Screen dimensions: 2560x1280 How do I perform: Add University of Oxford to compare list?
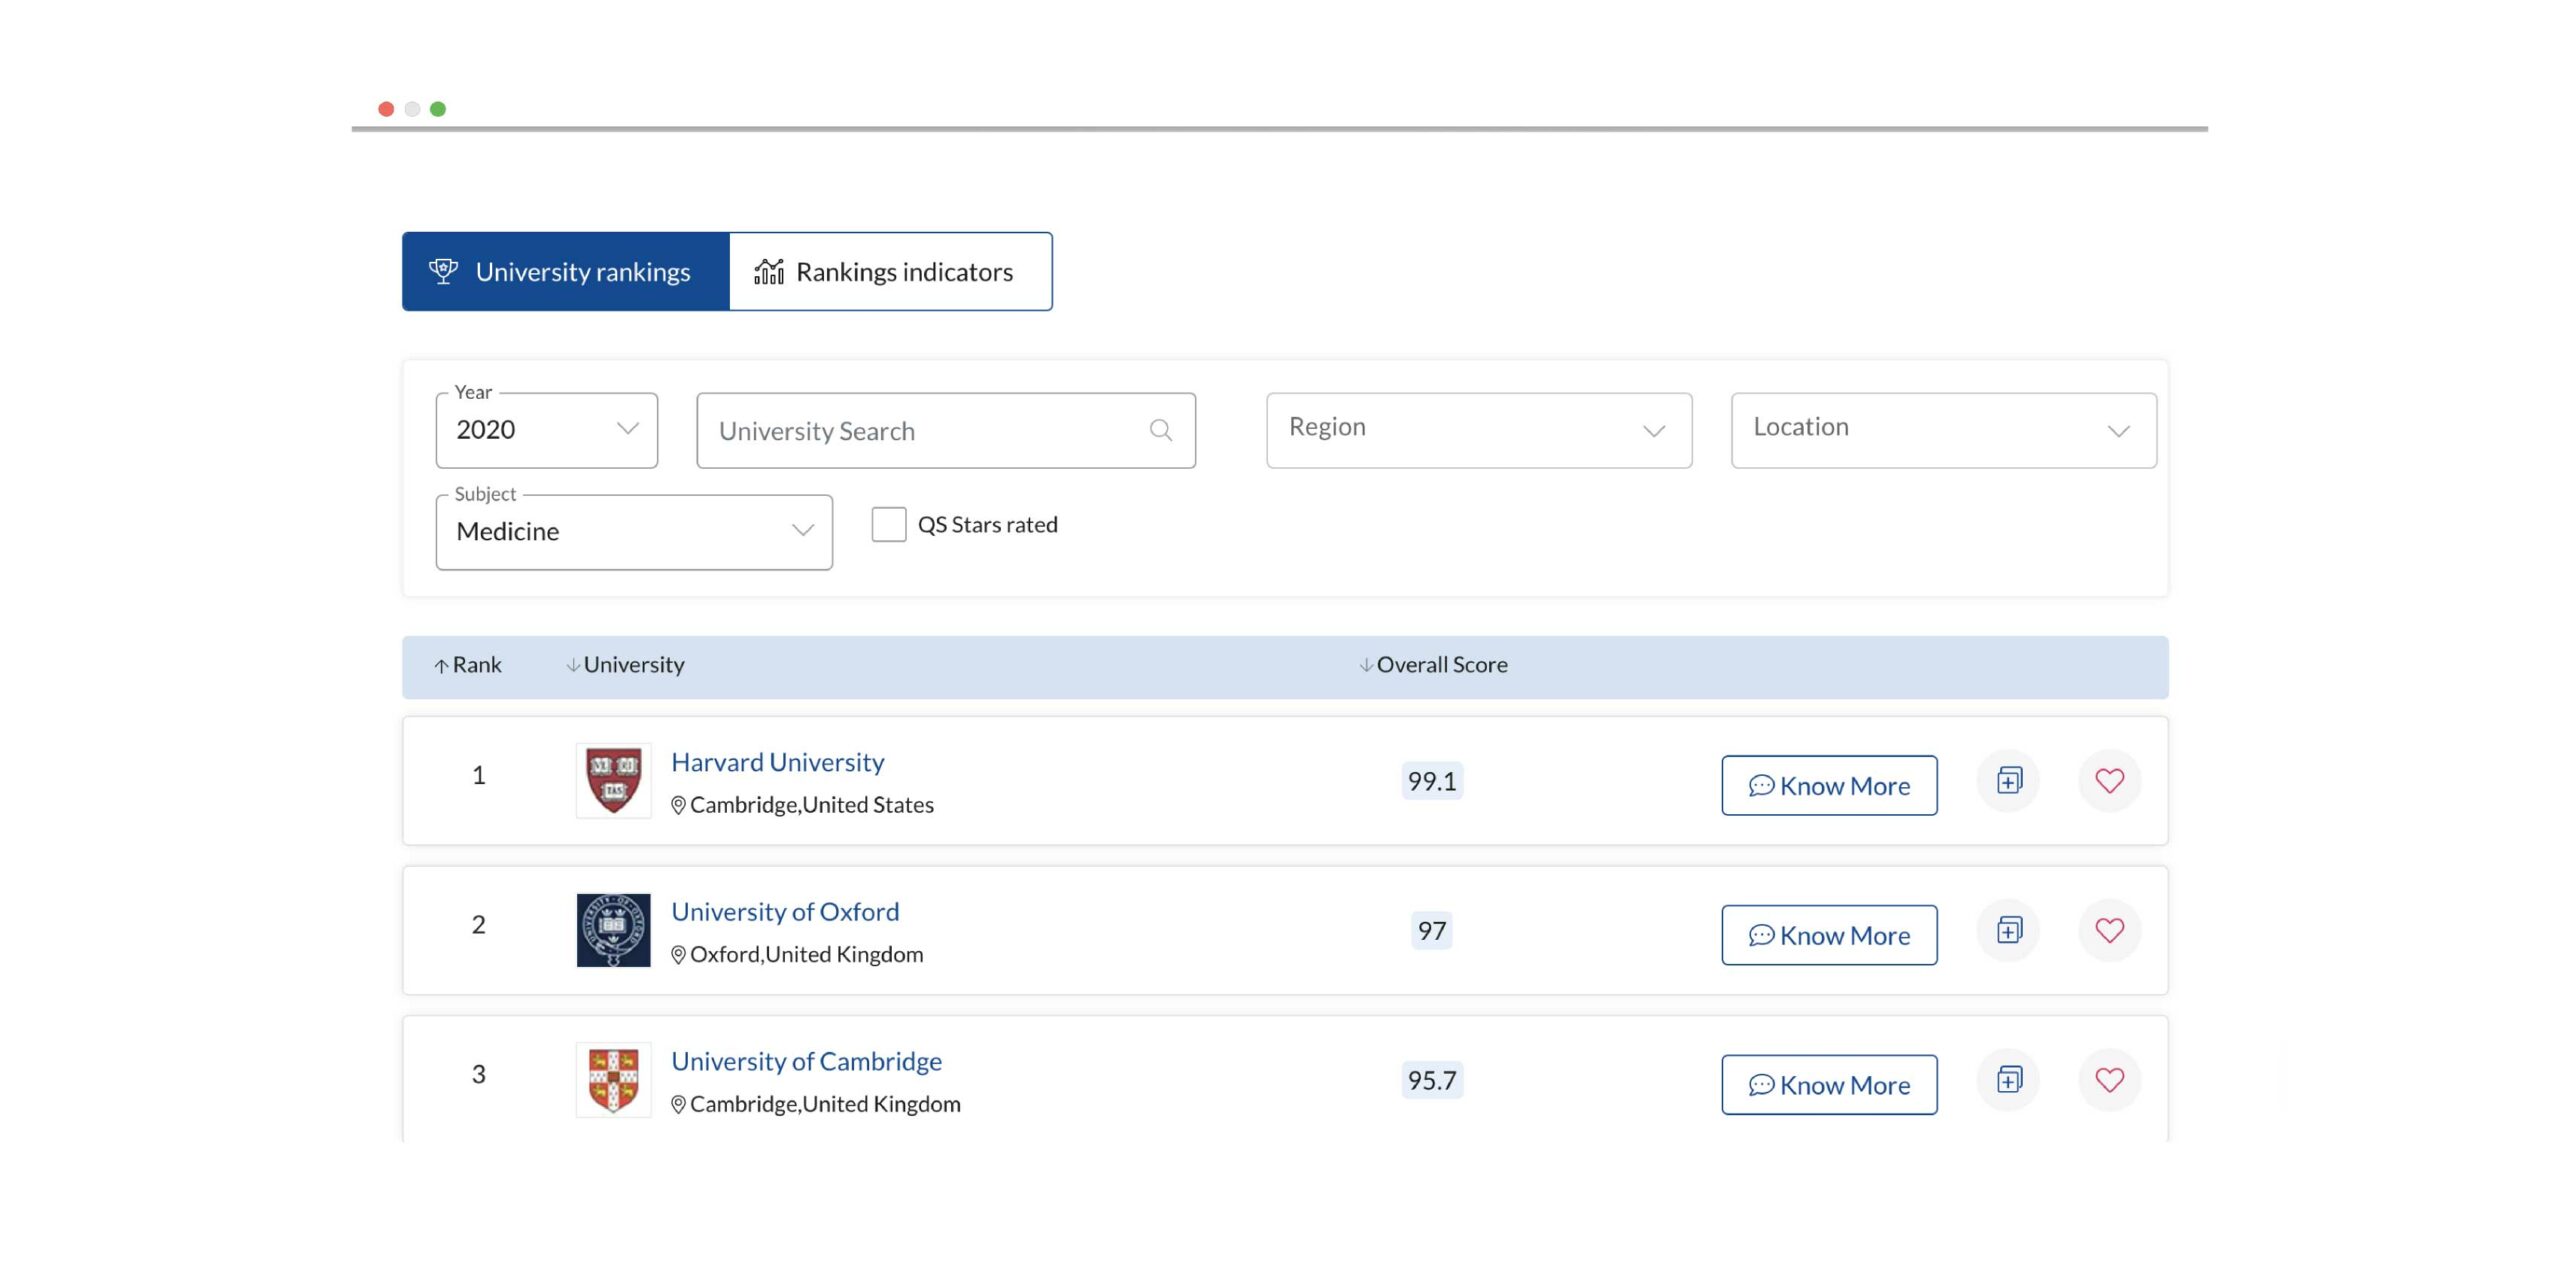click(2009, 930)
